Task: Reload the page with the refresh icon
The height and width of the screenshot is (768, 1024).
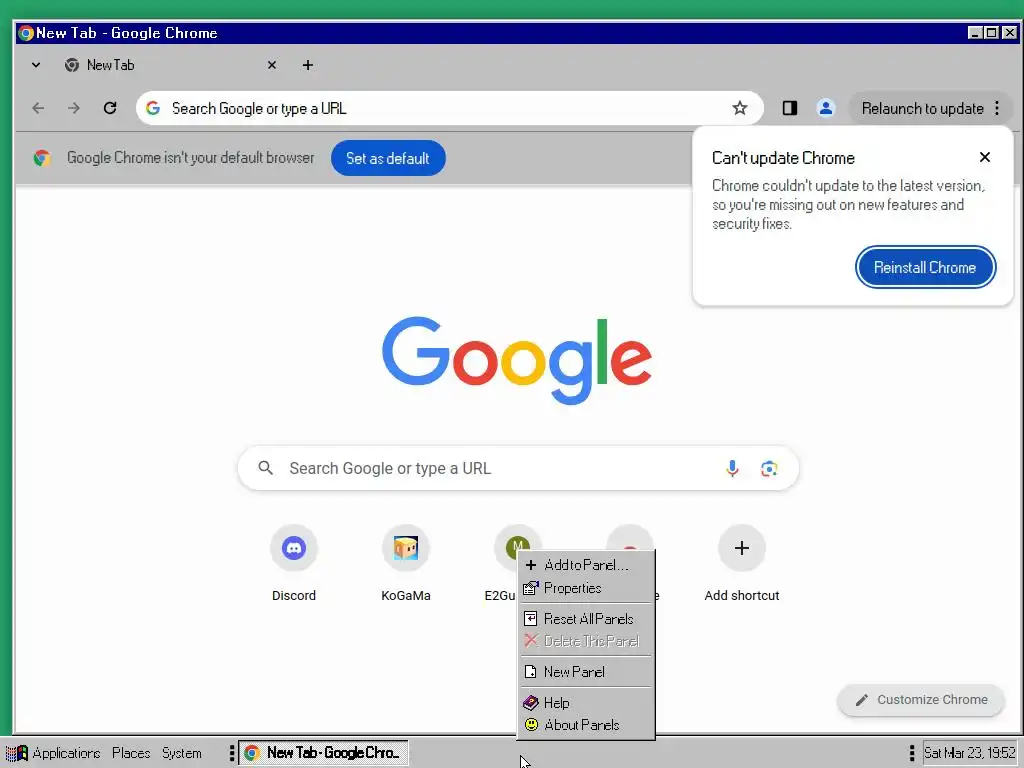Action: click(x=110, y=108)
